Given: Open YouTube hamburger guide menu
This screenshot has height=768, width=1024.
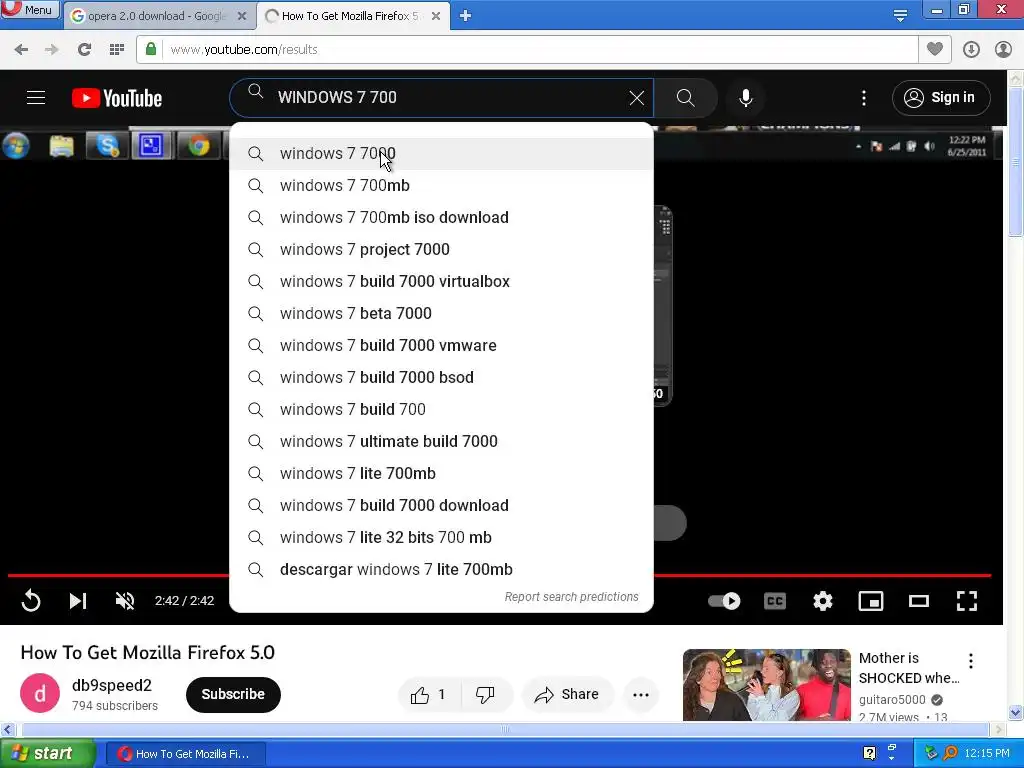Looking at the screenshot, I should point(36,98).
